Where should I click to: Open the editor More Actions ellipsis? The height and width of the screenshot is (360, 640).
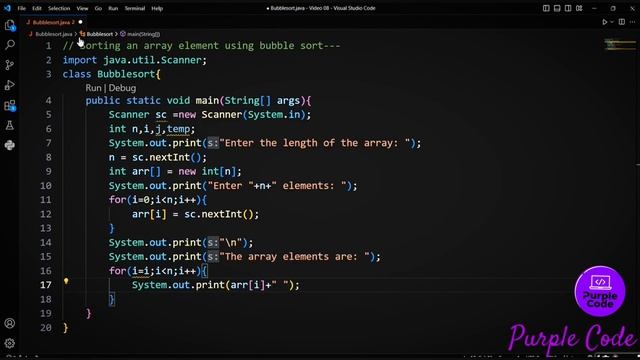pyautogui.click(x=633, y=22)
